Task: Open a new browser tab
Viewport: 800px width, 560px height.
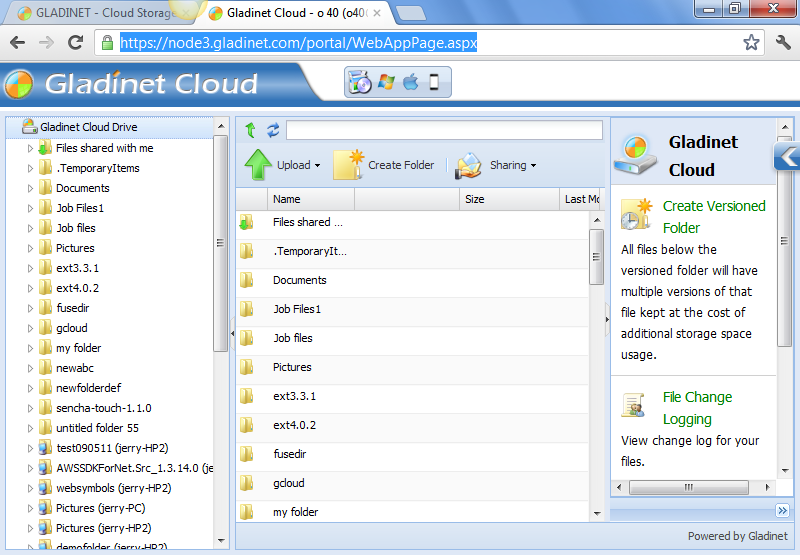Action: pos(411,13)
